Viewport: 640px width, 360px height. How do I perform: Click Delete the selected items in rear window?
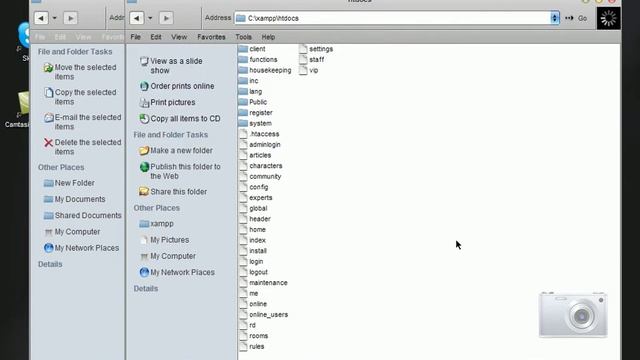(x=82, y=147)
